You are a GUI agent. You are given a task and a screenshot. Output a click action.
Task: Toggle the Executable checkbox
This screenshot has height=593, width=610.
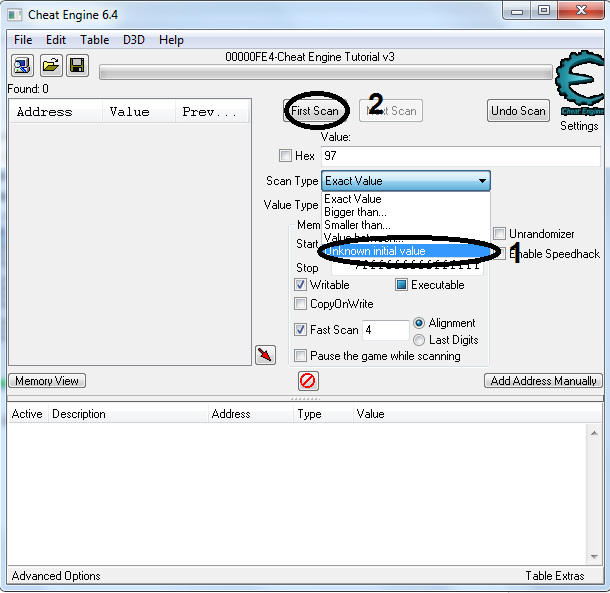click(x=401, y=285)
